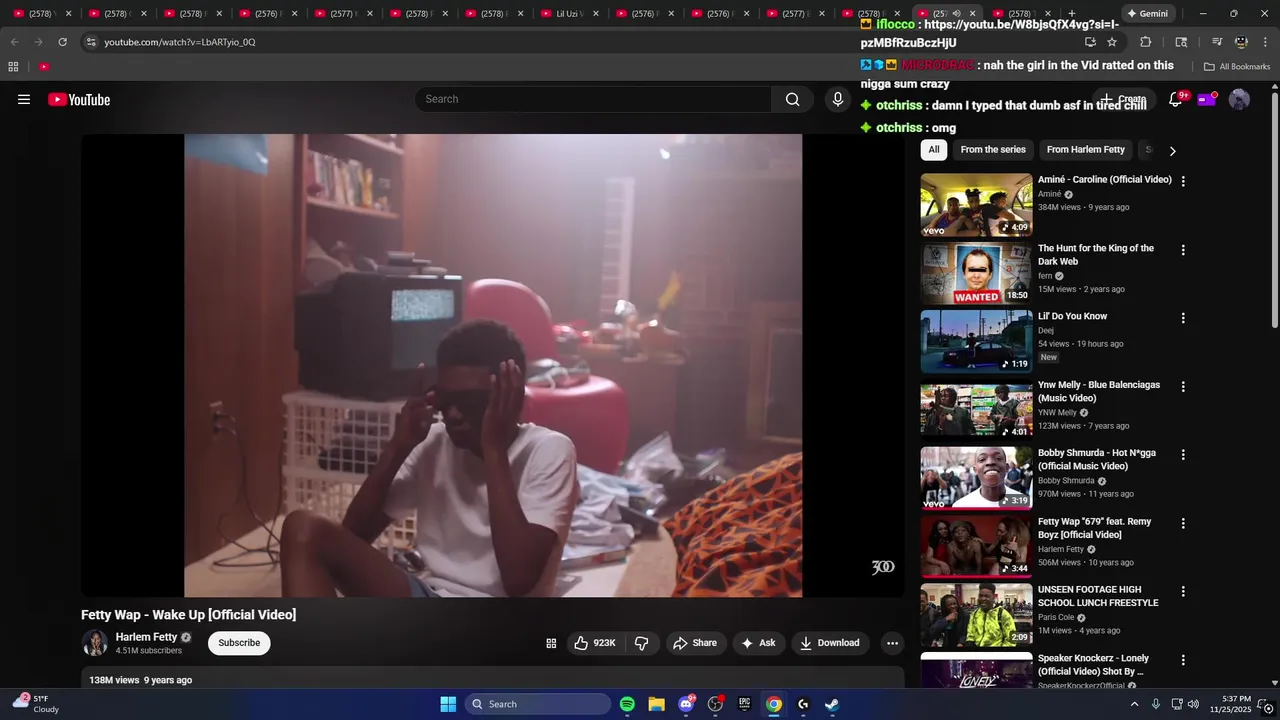Subscribe to Harlem Fetty
Image resolution: width=1280 pixels, height=720 pixels.
click(239, 643)
